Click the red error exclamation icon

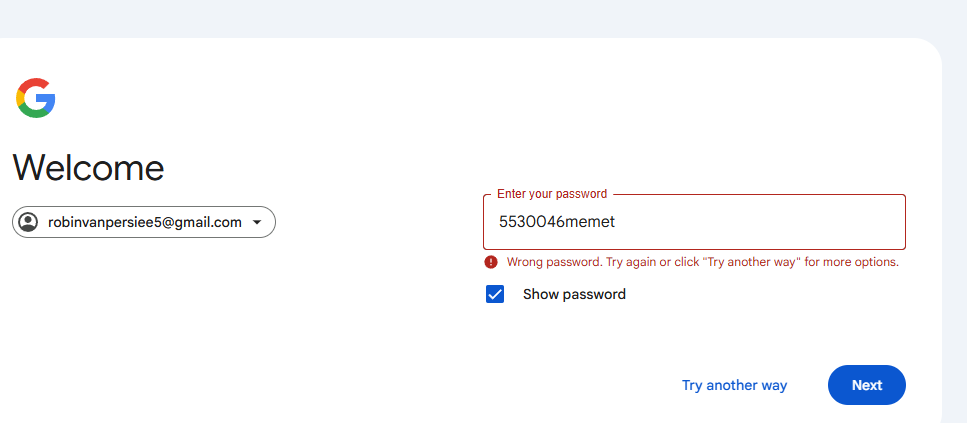[491, 262]
